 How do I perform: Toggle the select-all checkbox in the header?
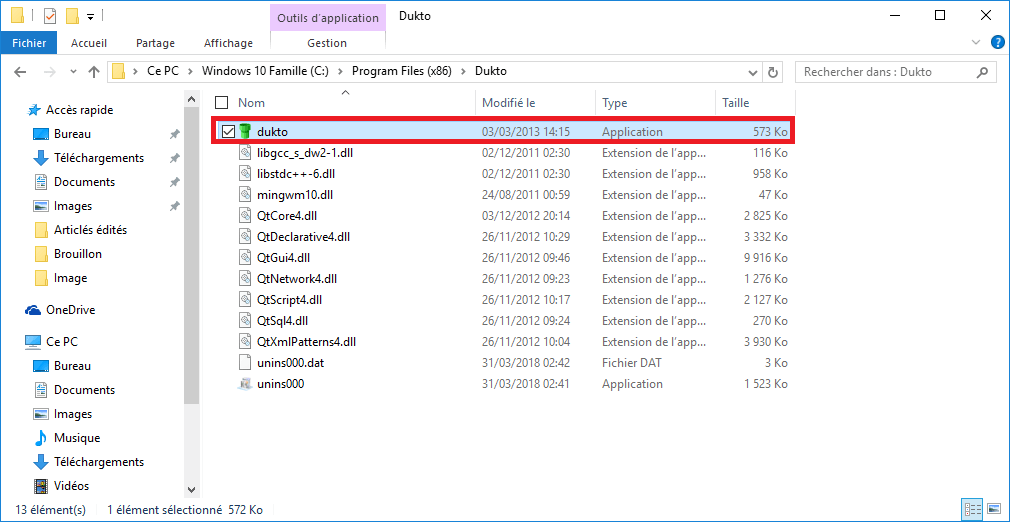[x=222, y=103]
